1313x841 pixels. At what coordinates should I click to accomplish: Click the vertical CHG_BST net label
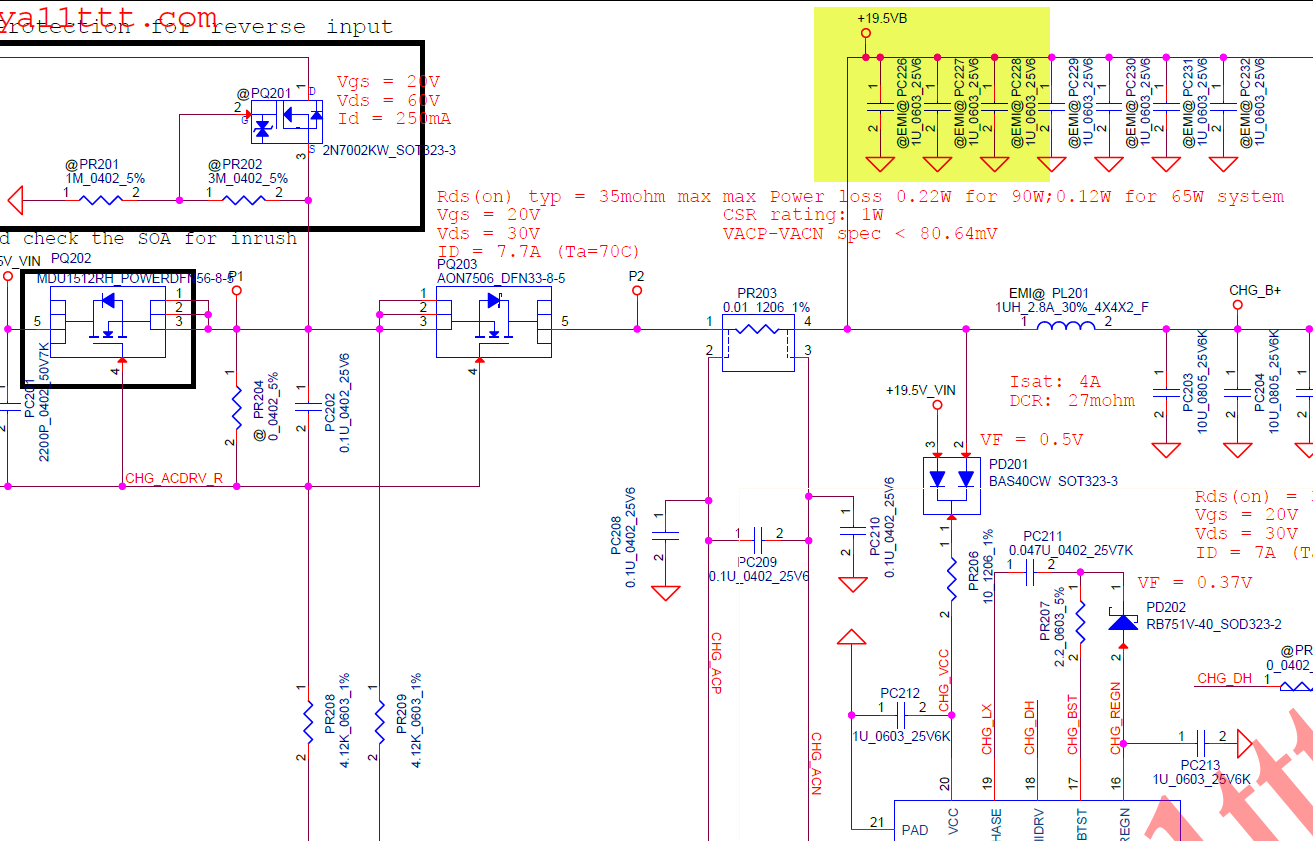pyautogui.click(x=1072, y=726)
